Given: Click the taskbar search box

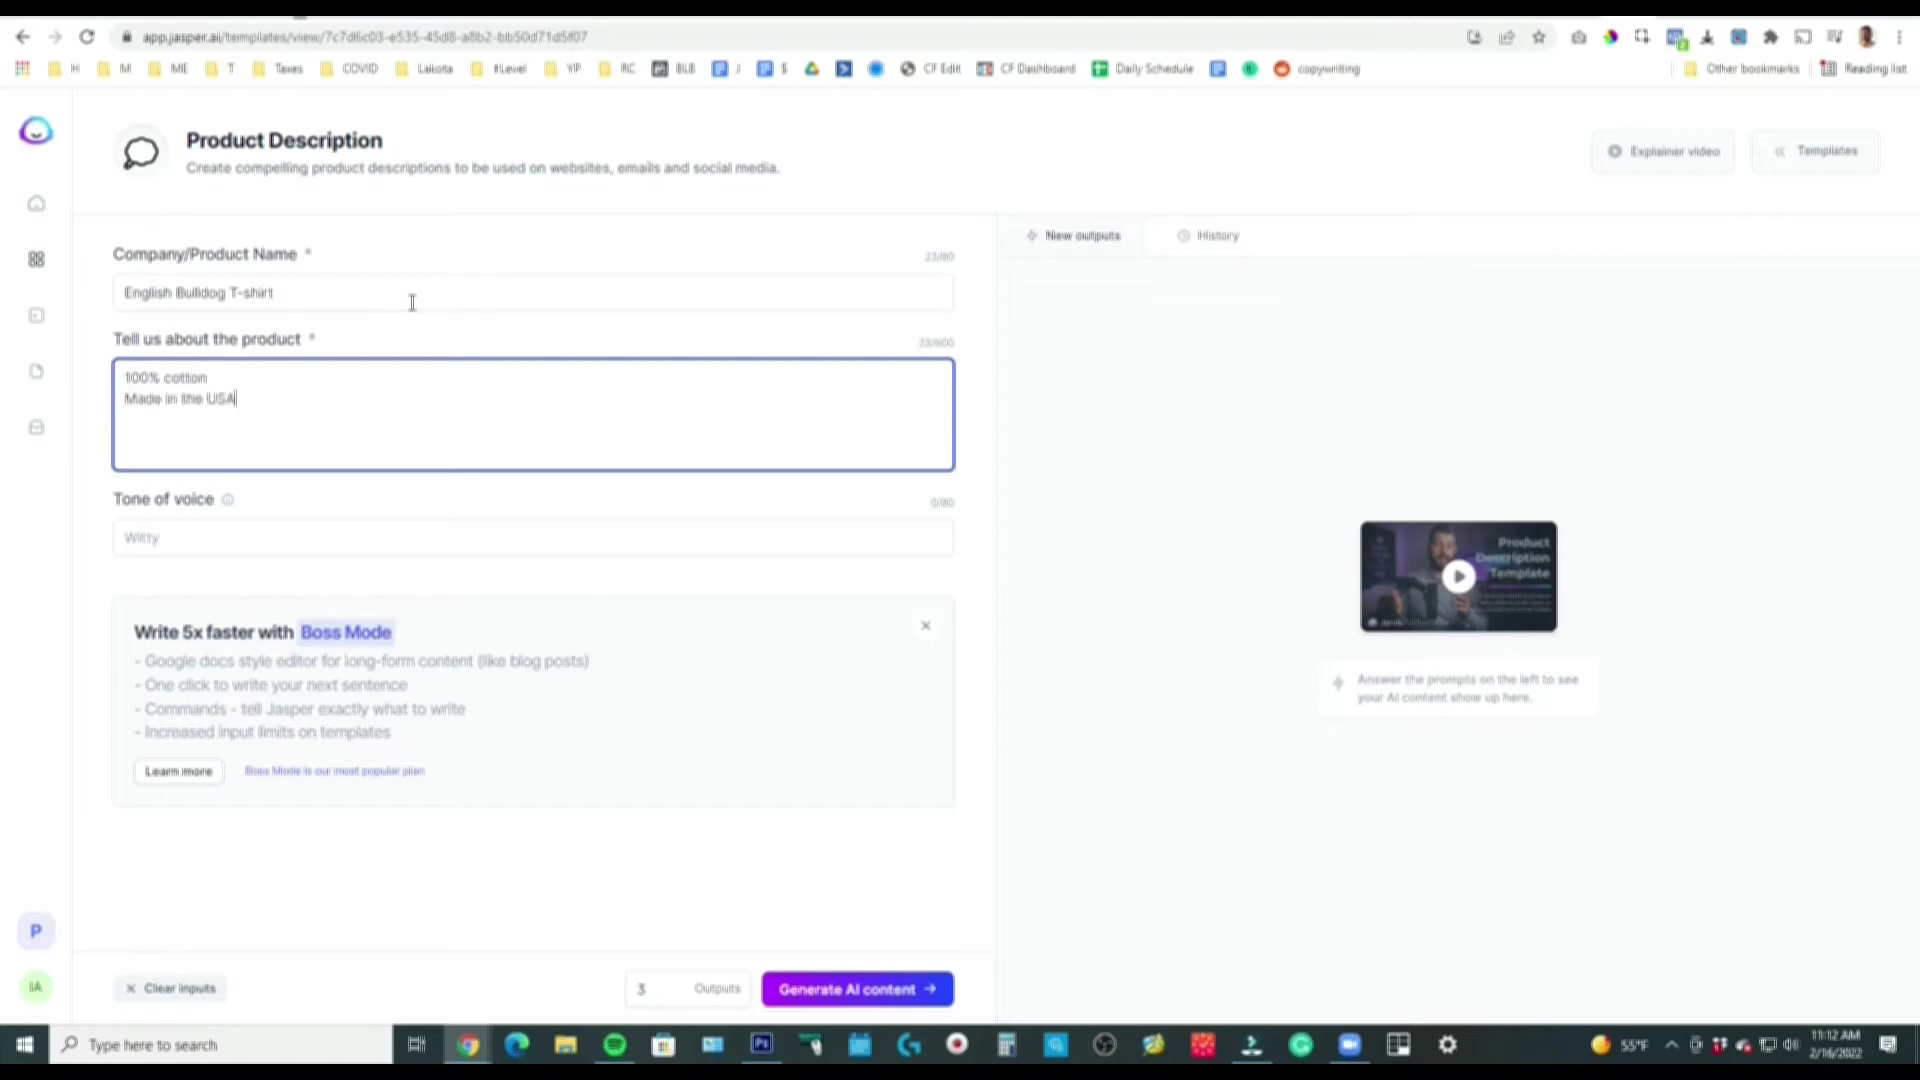Looking at the screenshot, I should [x=221, y=1045].
